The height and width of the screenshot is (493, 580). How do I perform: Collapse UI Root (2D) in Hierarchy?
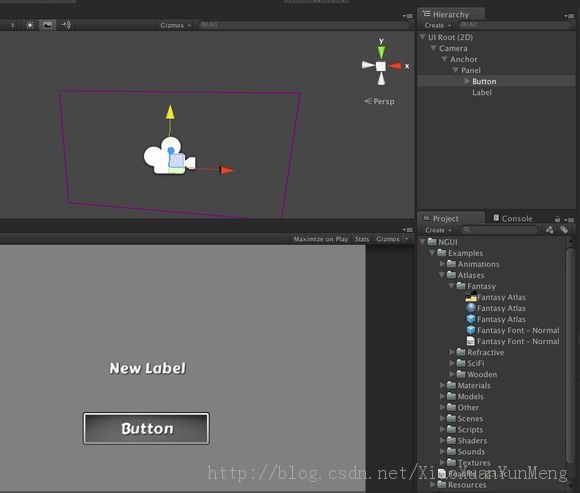pyautogui.click(x=422, y=37)
